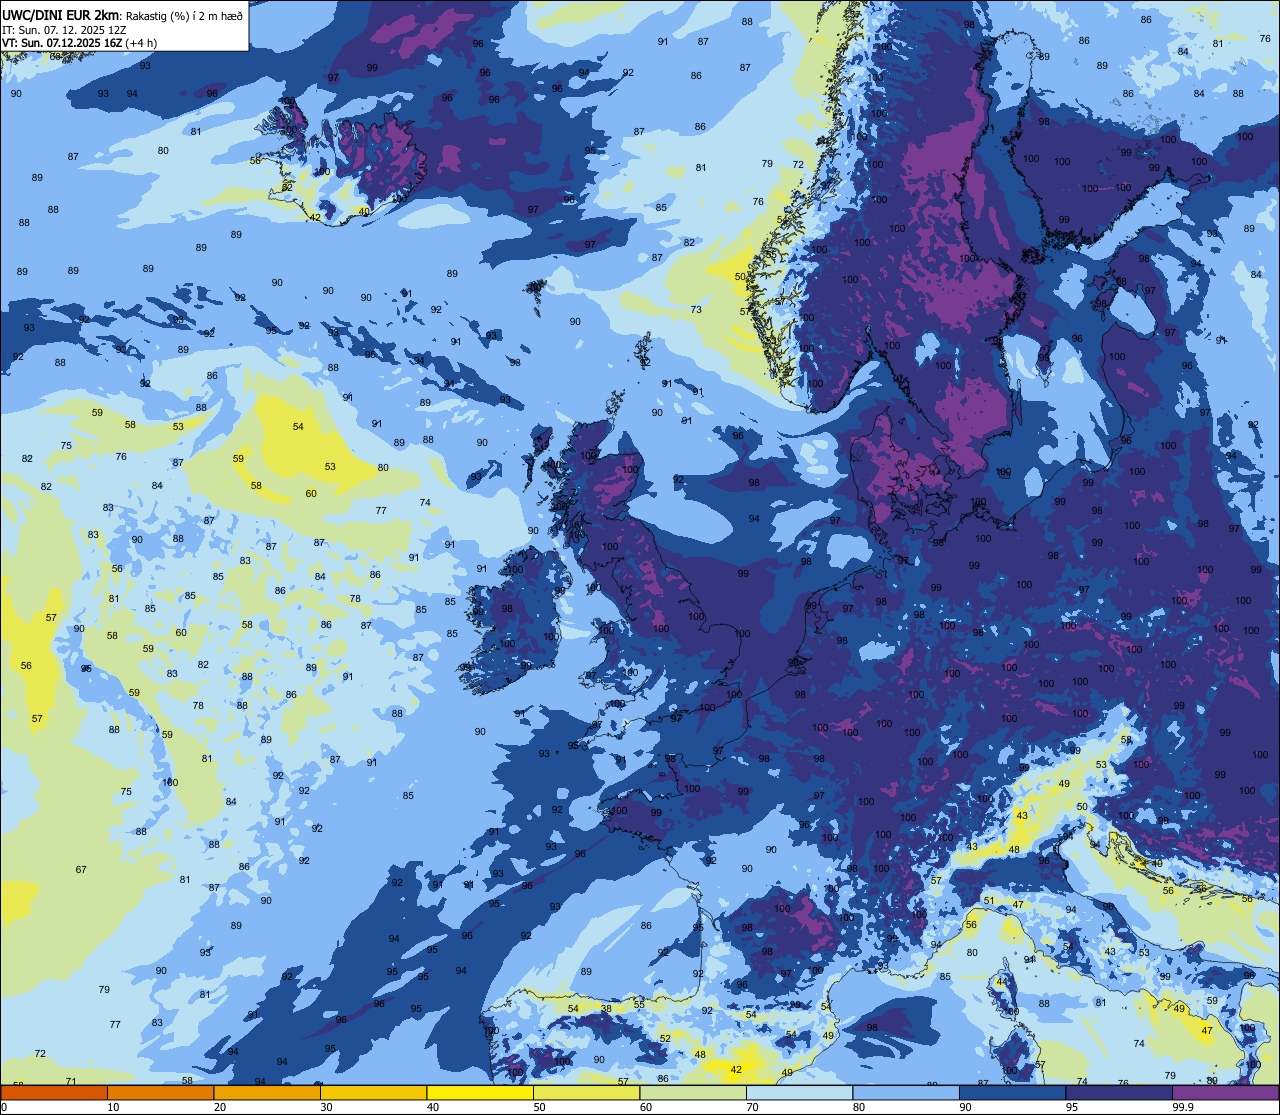Click the 'IT: Sun. 07. 12. 2025 12Z' line
The image size is (1280, 1115).
click(64, 29)
